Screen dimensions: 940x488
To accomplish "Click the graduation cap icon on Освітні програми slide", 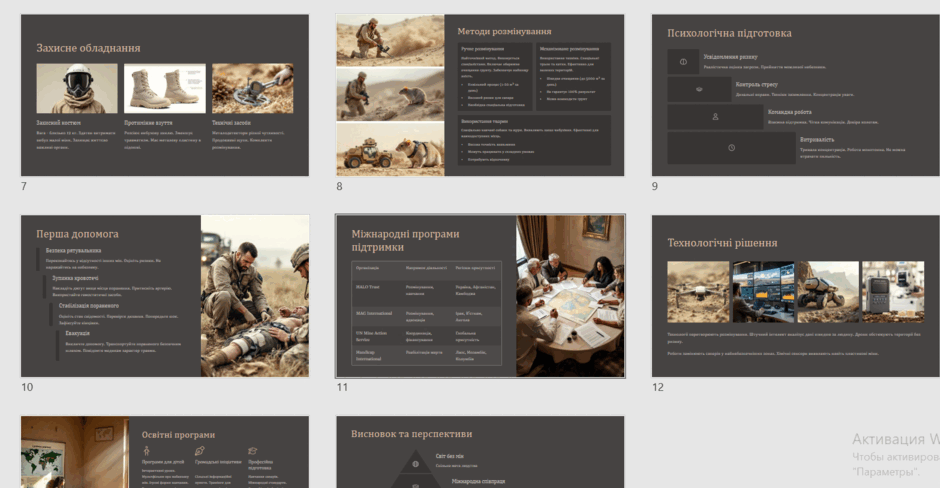I will pos(252,451).
